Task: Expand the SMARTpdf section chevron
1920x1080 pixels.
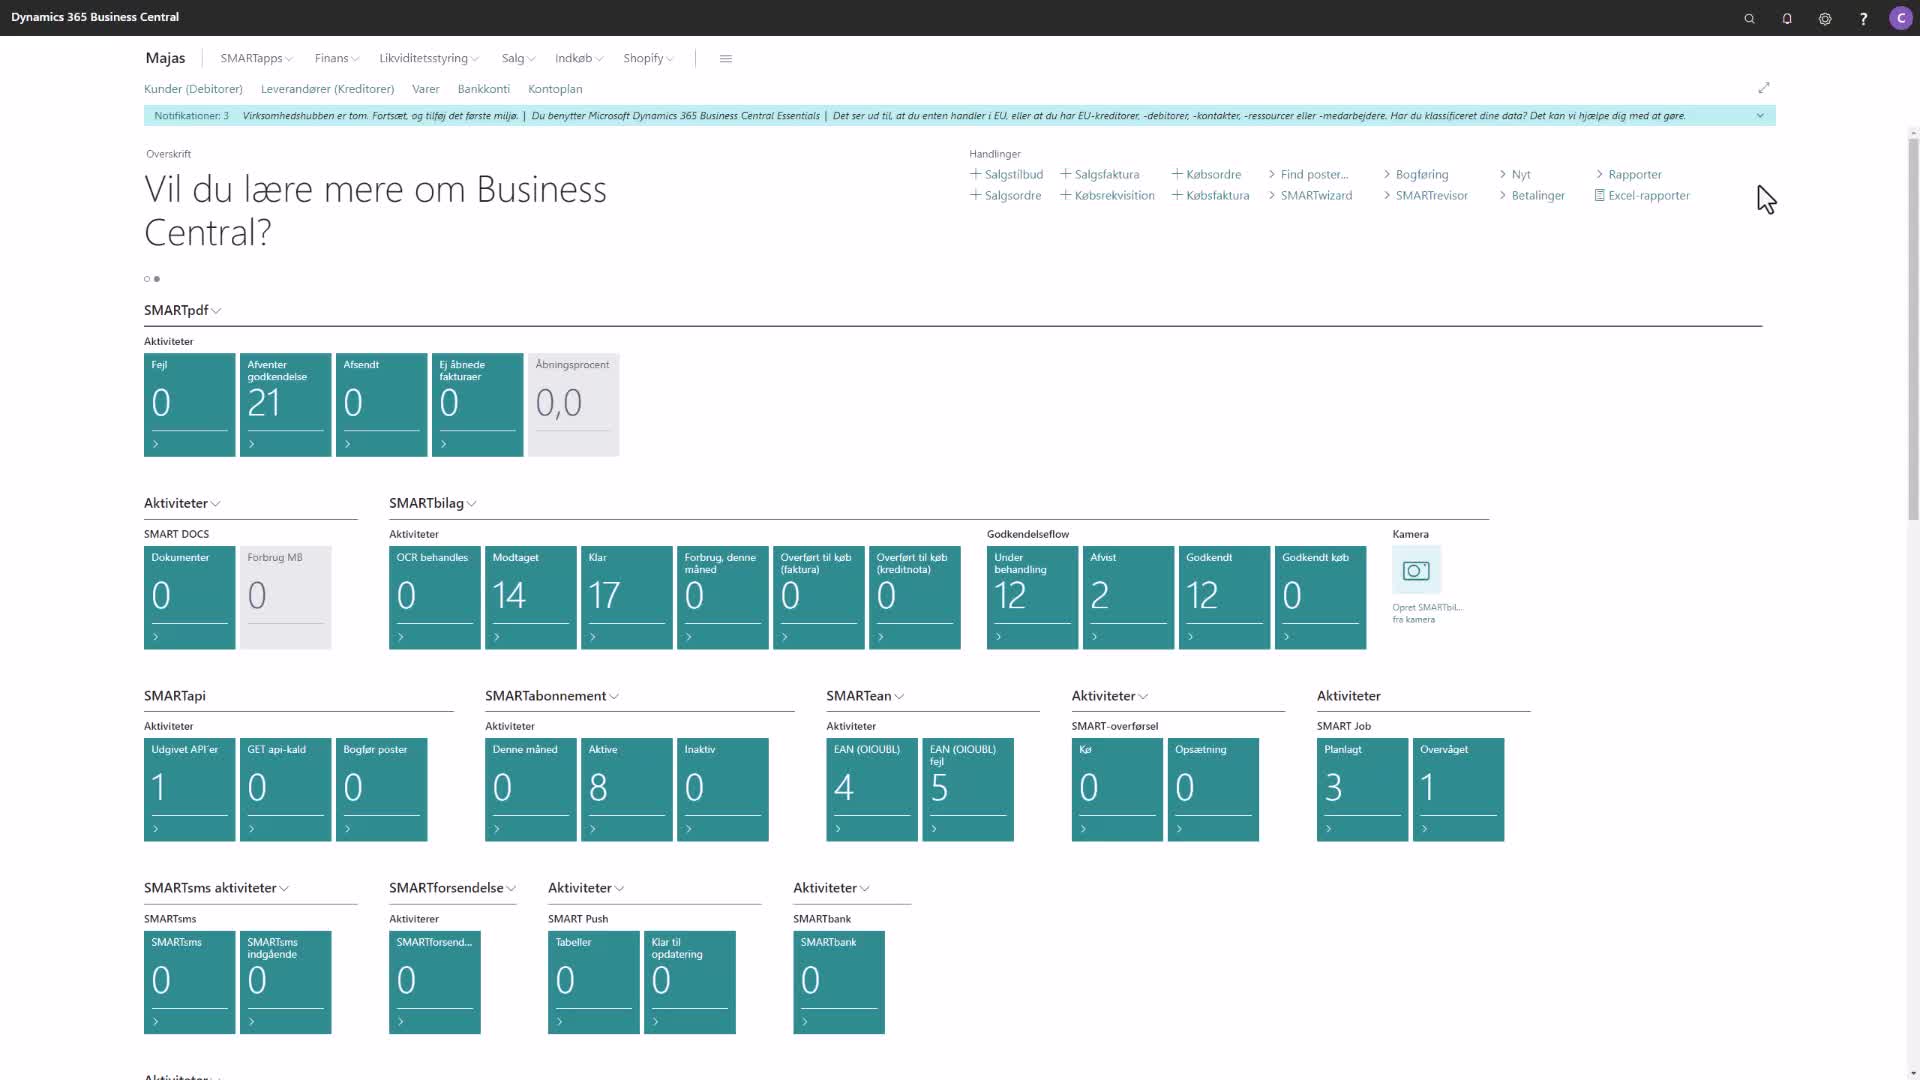Action: (217, 311)
